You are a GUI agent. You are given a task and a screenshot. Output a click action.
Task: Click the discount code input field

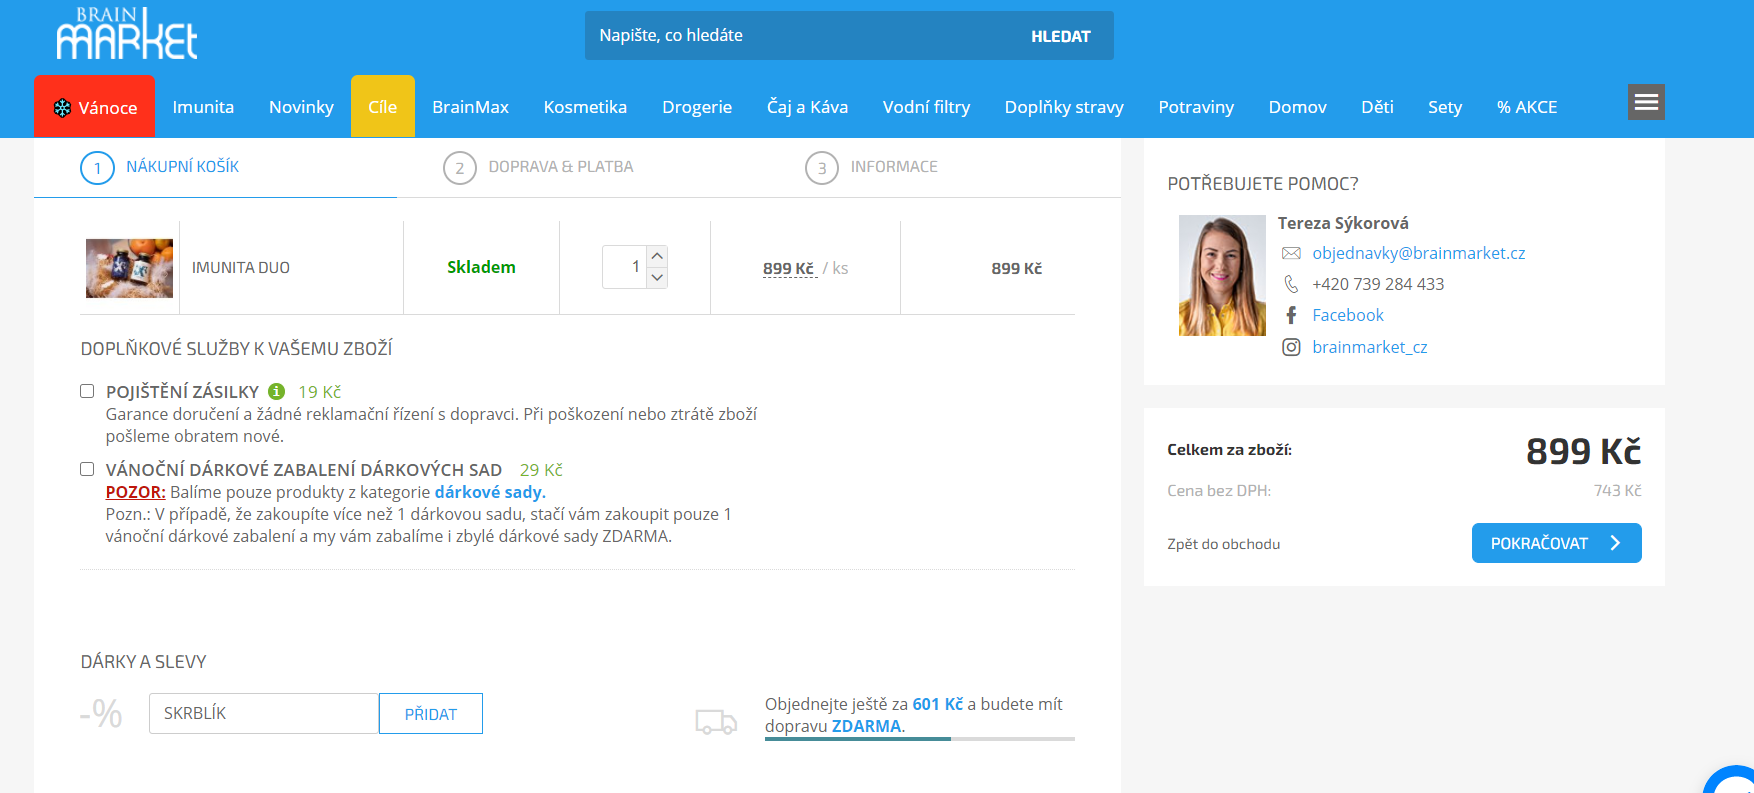[264, 714]
